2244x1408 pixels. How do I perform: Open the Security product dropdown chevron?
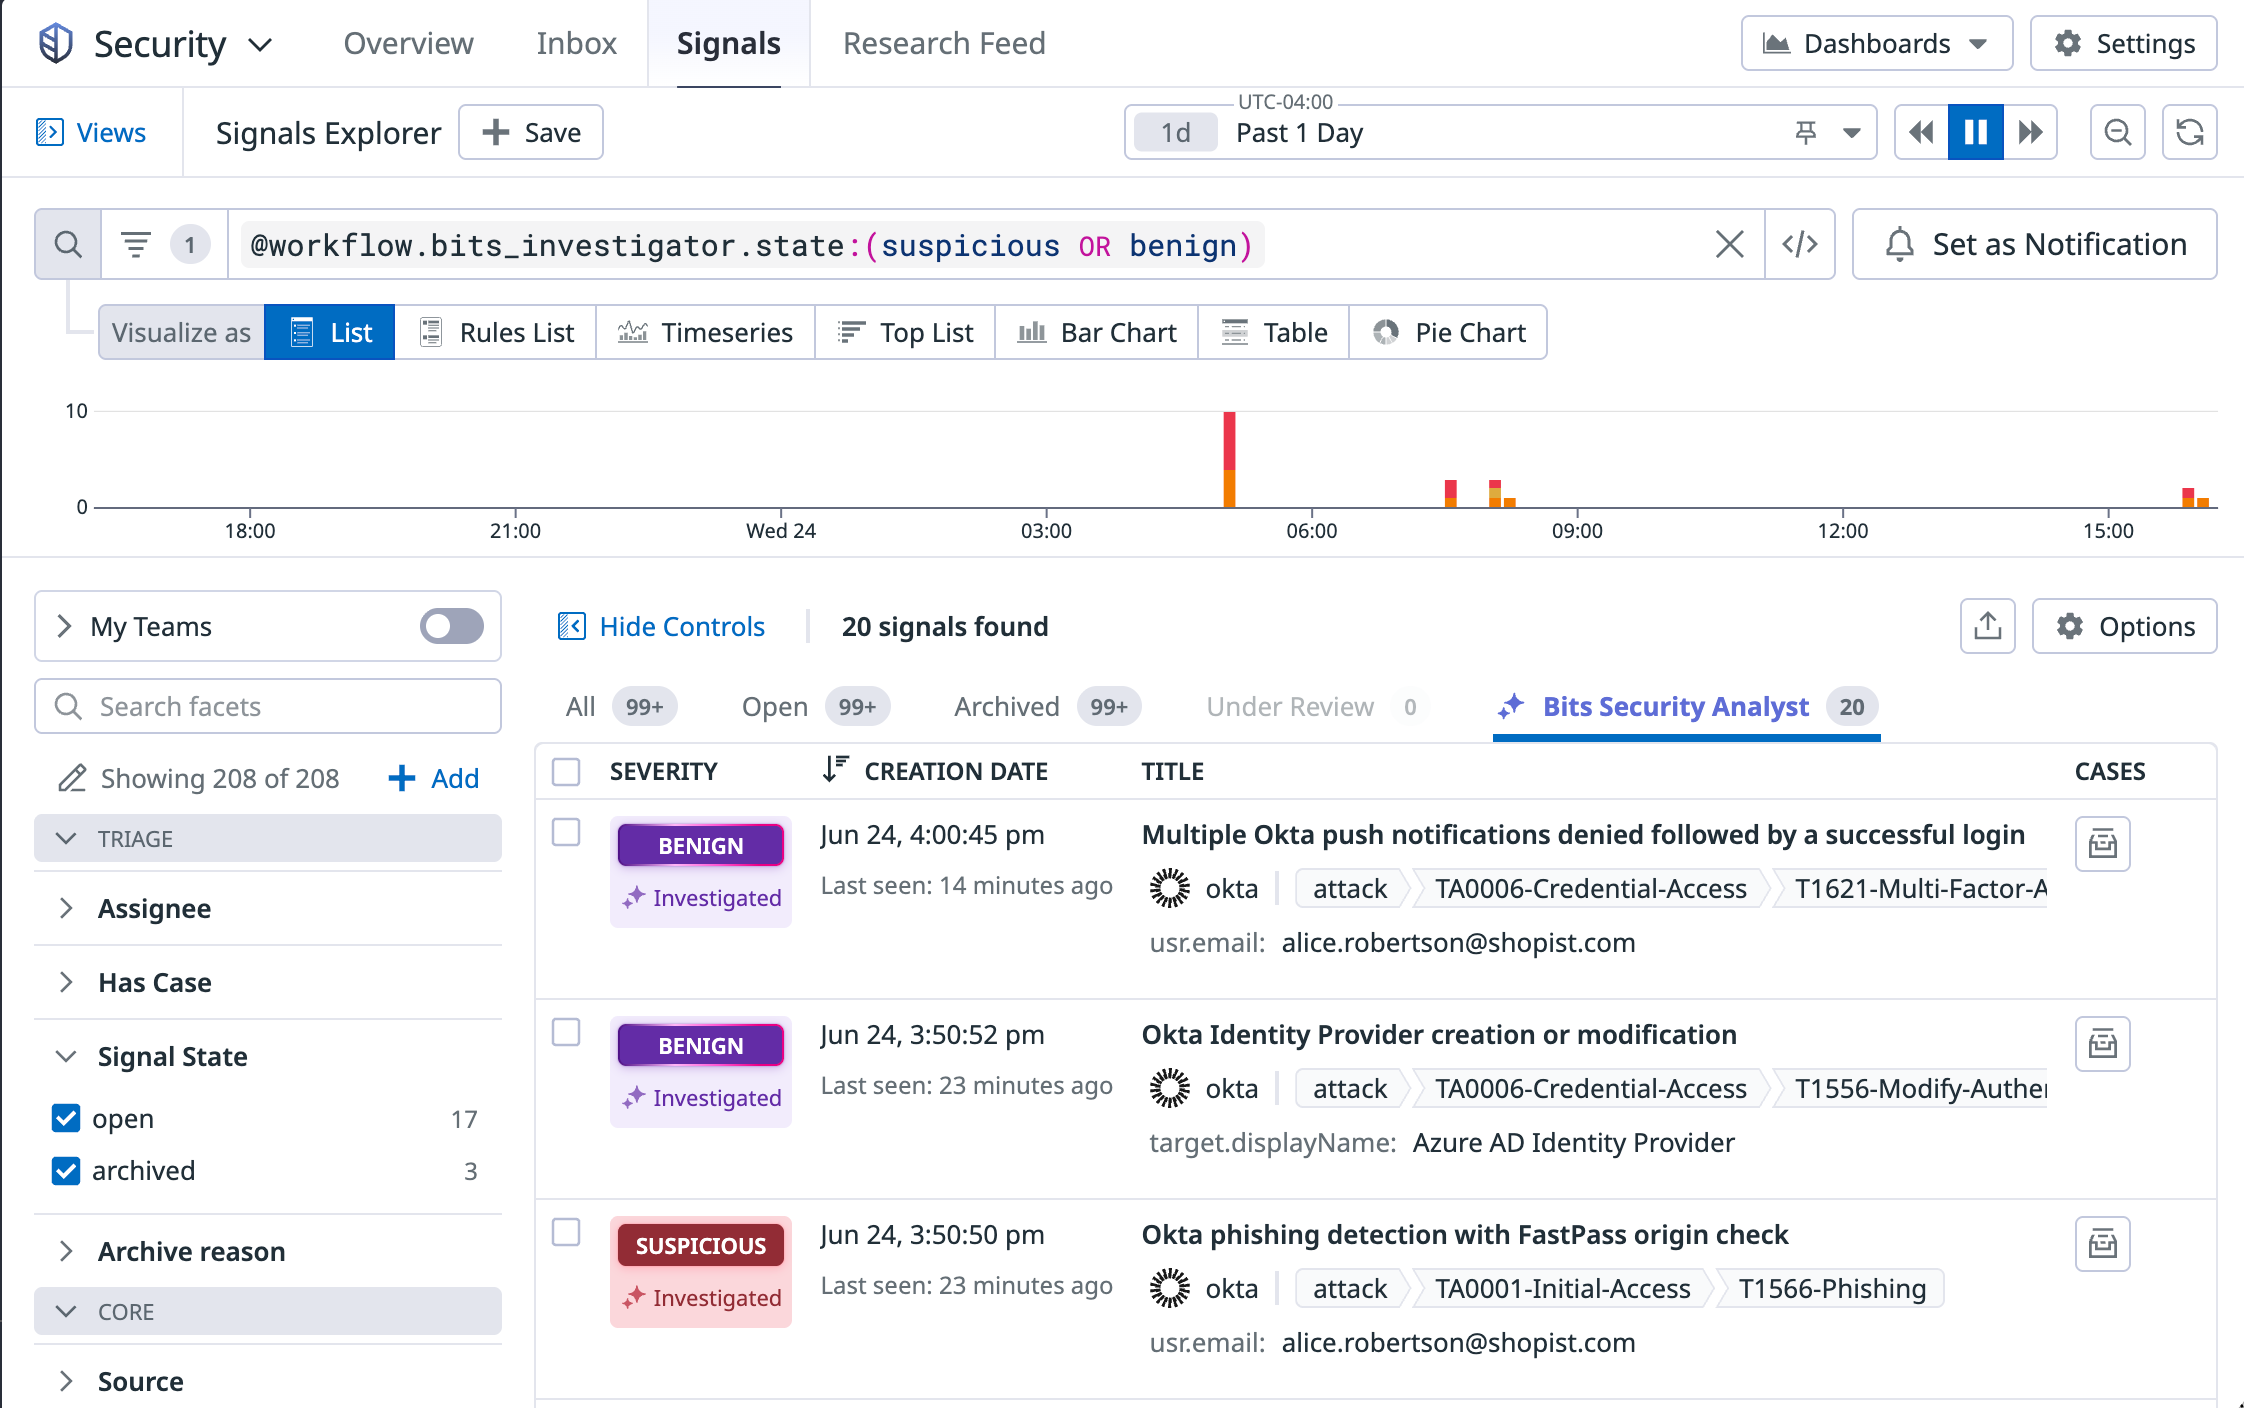pyautogui.click(x=261, y=45)
